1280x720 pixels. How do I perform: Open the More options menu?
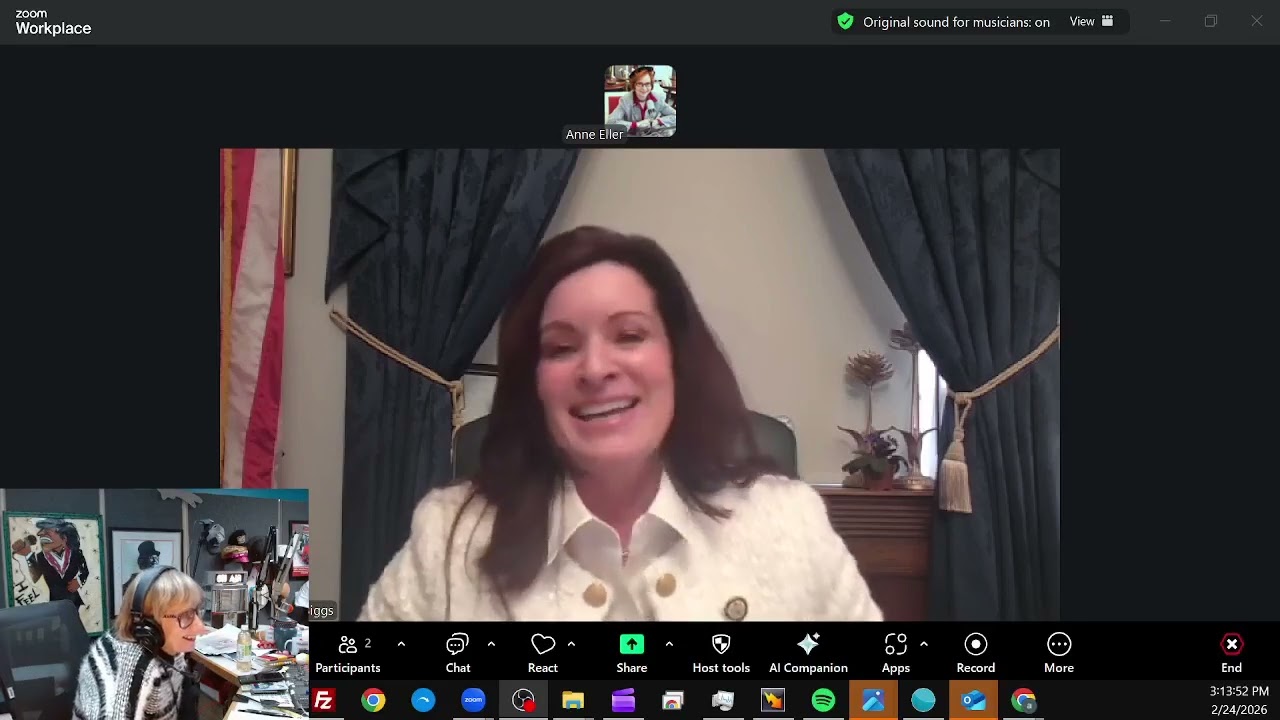[1059, 654]
